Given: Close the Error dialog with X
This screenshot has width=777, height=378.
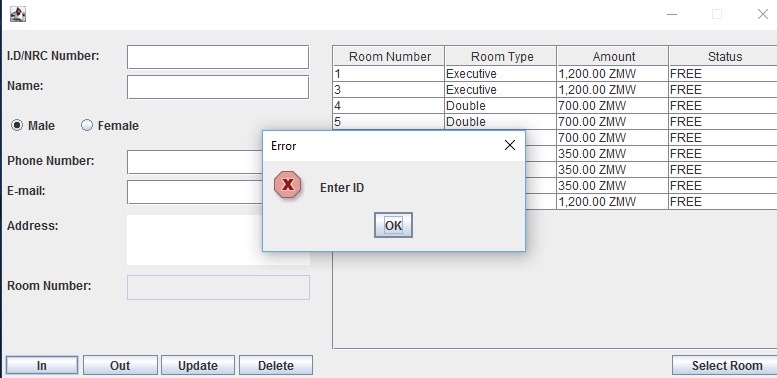Looking at the screenshot, I should click(x=509, y=145).
